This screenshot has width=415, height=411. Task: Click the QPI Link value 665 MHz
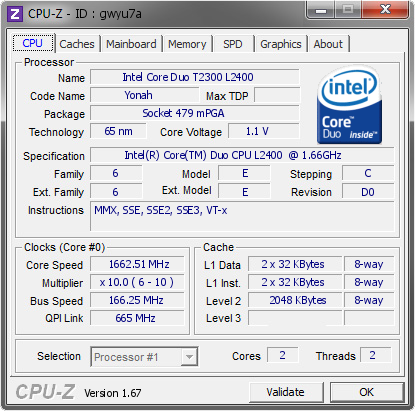coord(137,318)
